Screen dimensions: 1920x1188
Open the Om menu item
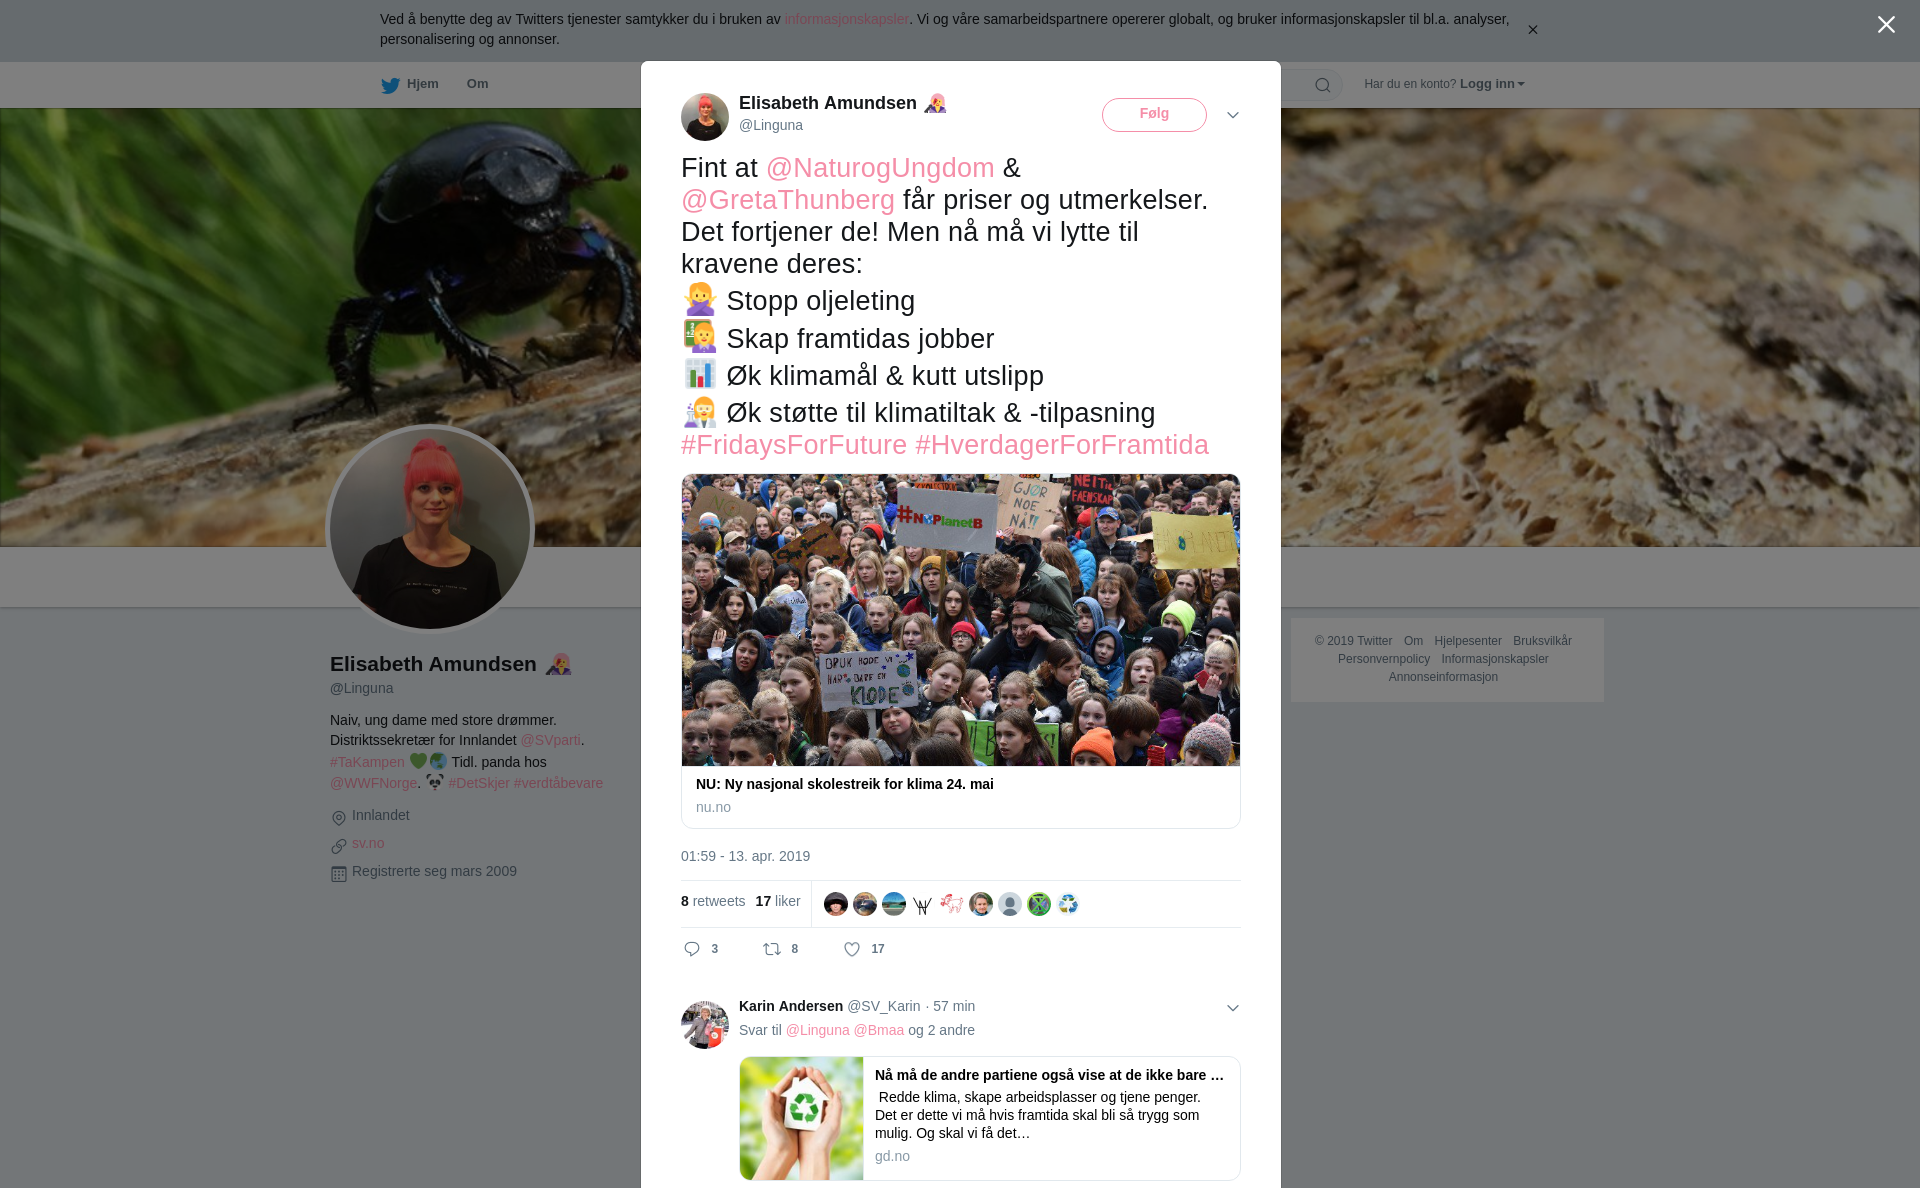point(477,84)
